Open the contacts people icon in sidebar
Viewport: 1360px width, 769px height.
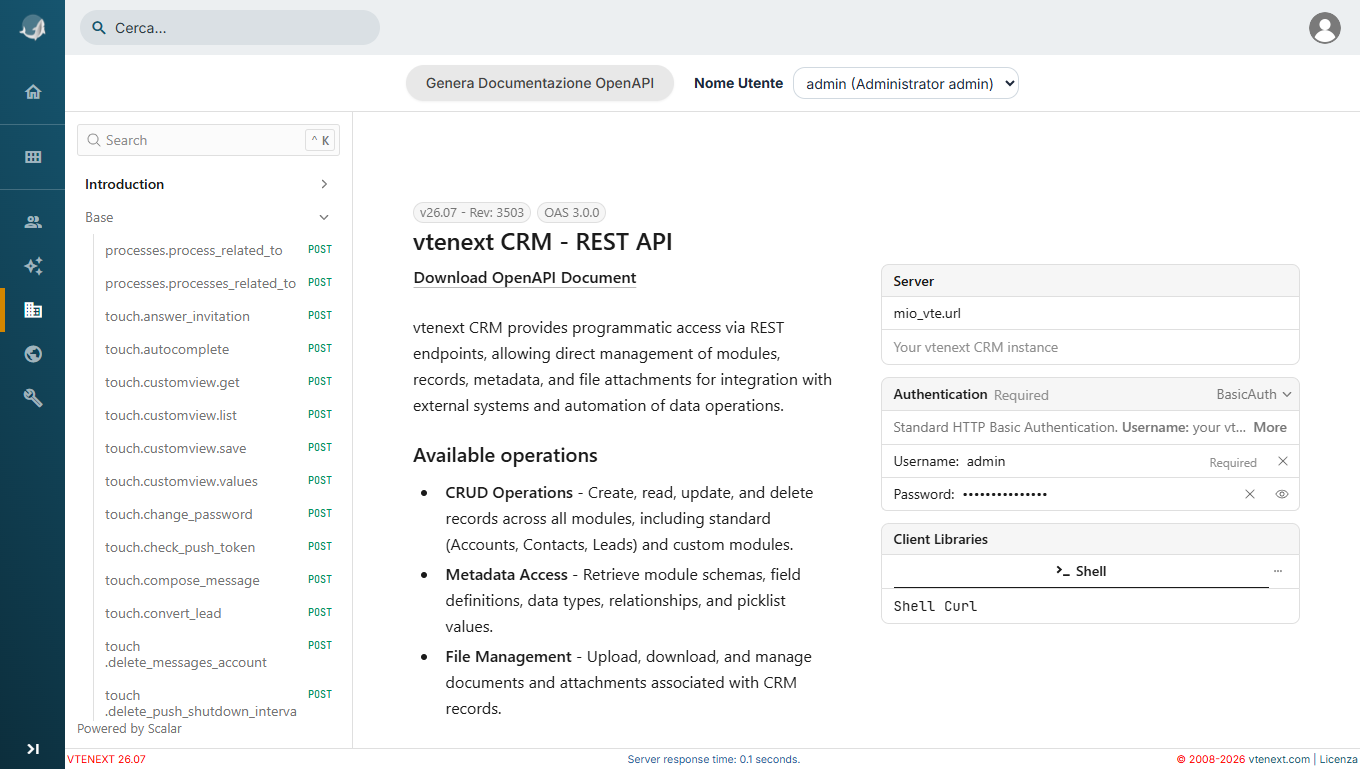[x=33, y=222]
